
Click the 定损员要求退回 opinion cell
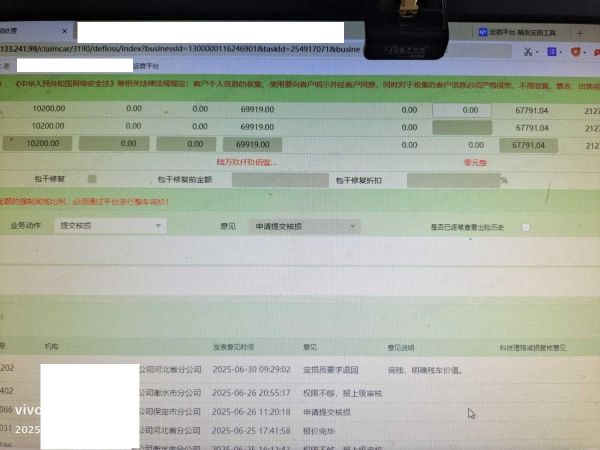[x=331, y=370]
